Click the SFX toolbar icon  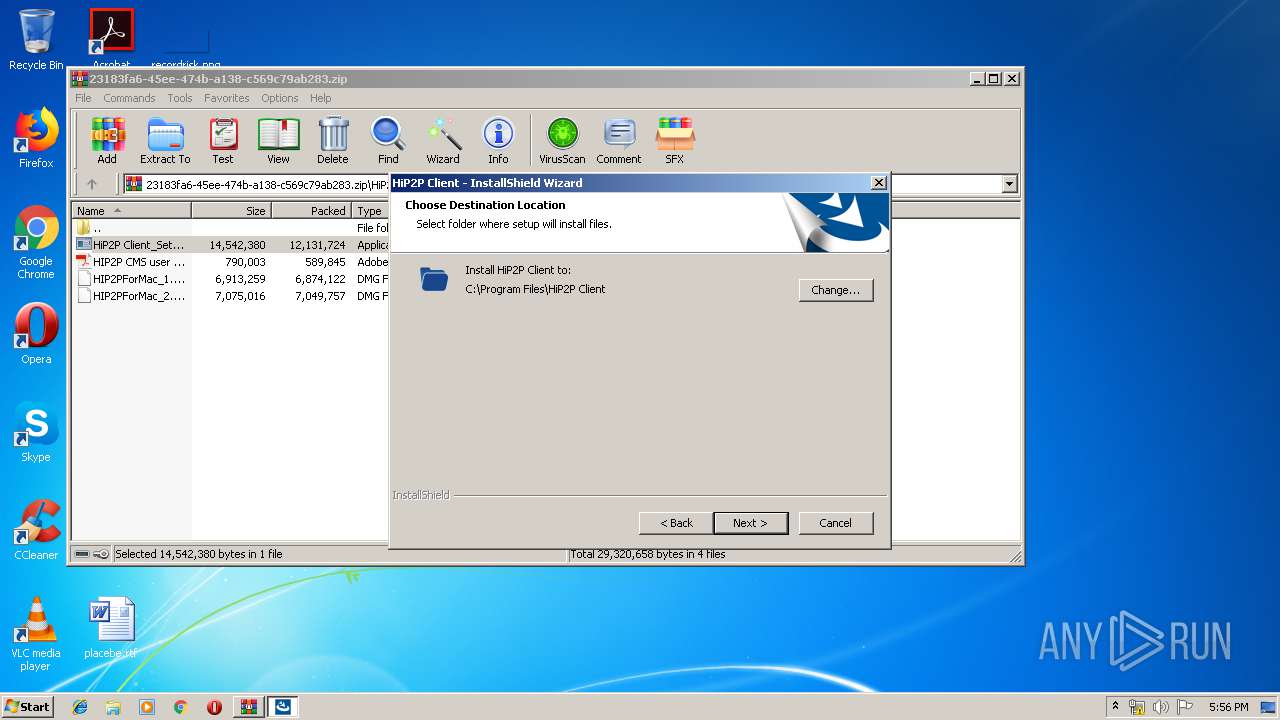click(x=675, y=140)
